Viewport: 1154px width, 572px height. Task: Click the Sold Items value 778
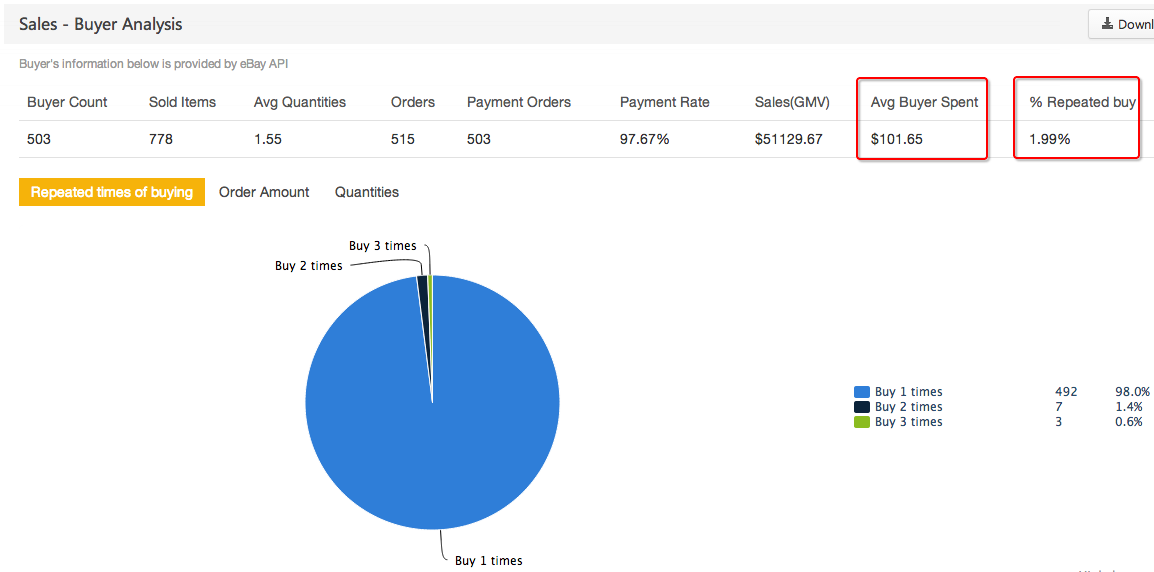tap(160, 138)
